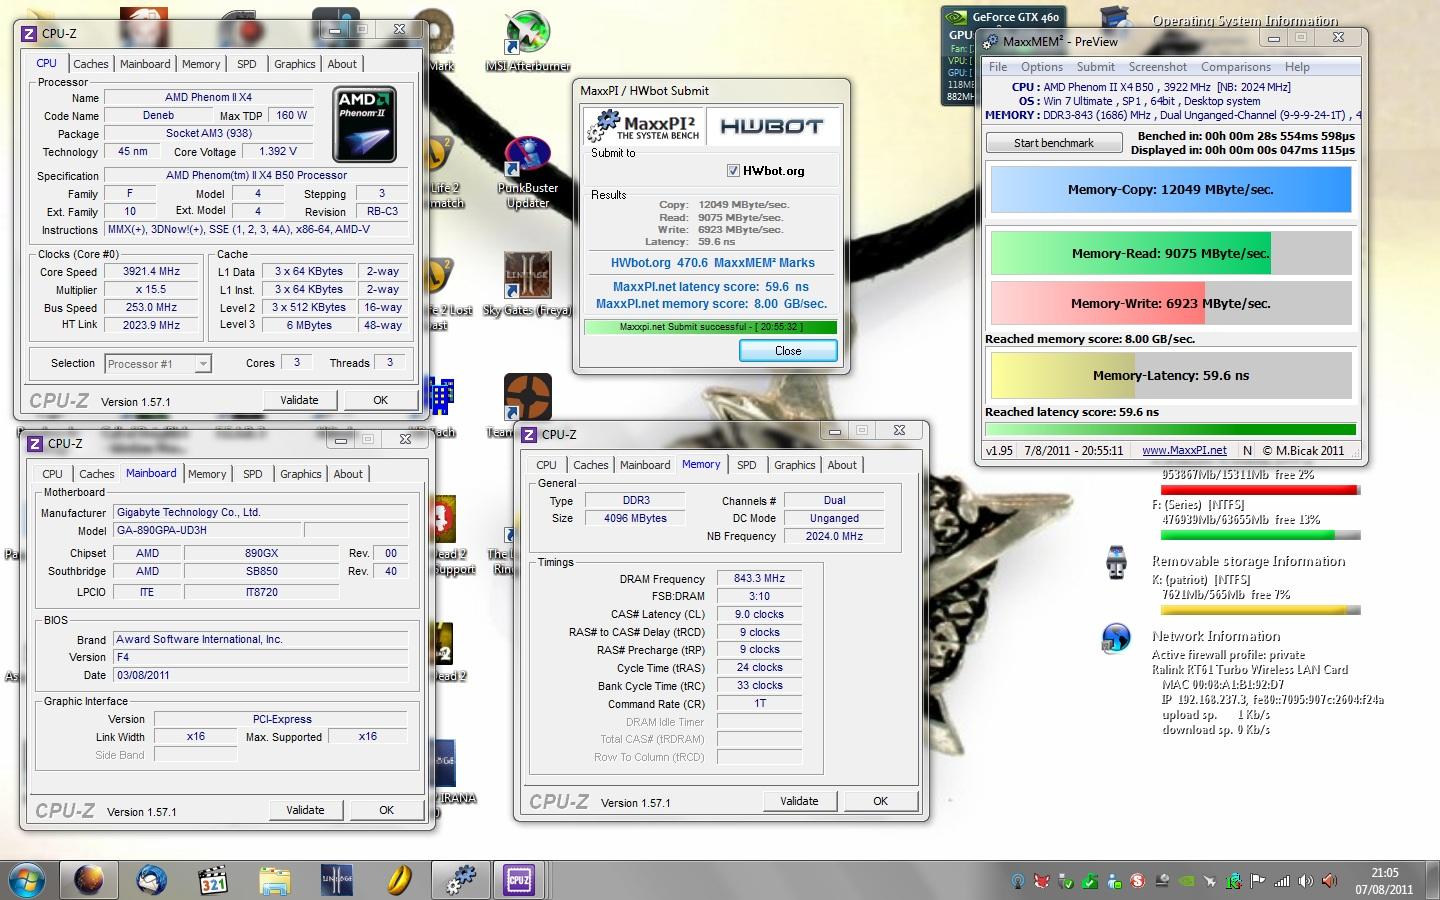The image size is (1440, 900).
Task: Click the CAS# Latency 9.0 clocks value
Action: pos(760,614)
